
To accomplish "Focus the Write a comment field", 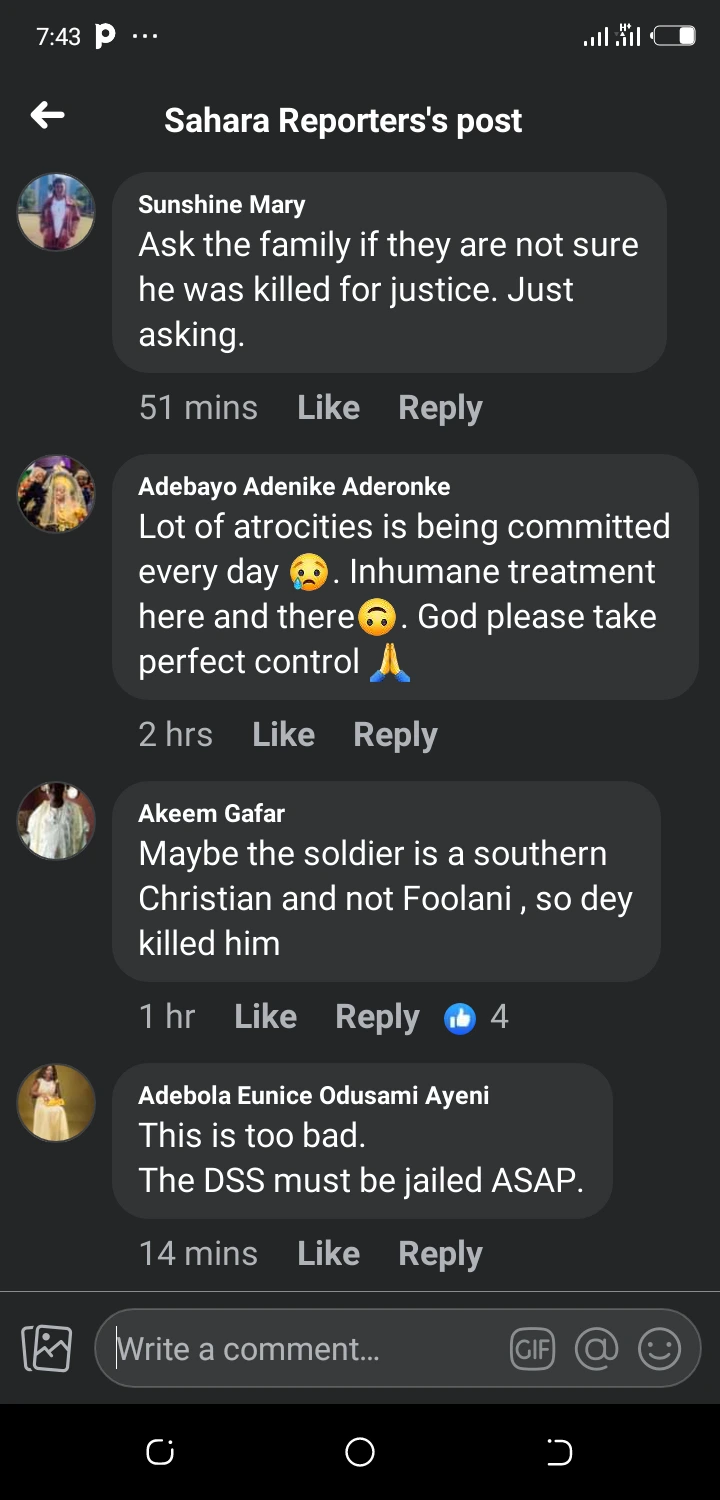I will click(300, 1349).
